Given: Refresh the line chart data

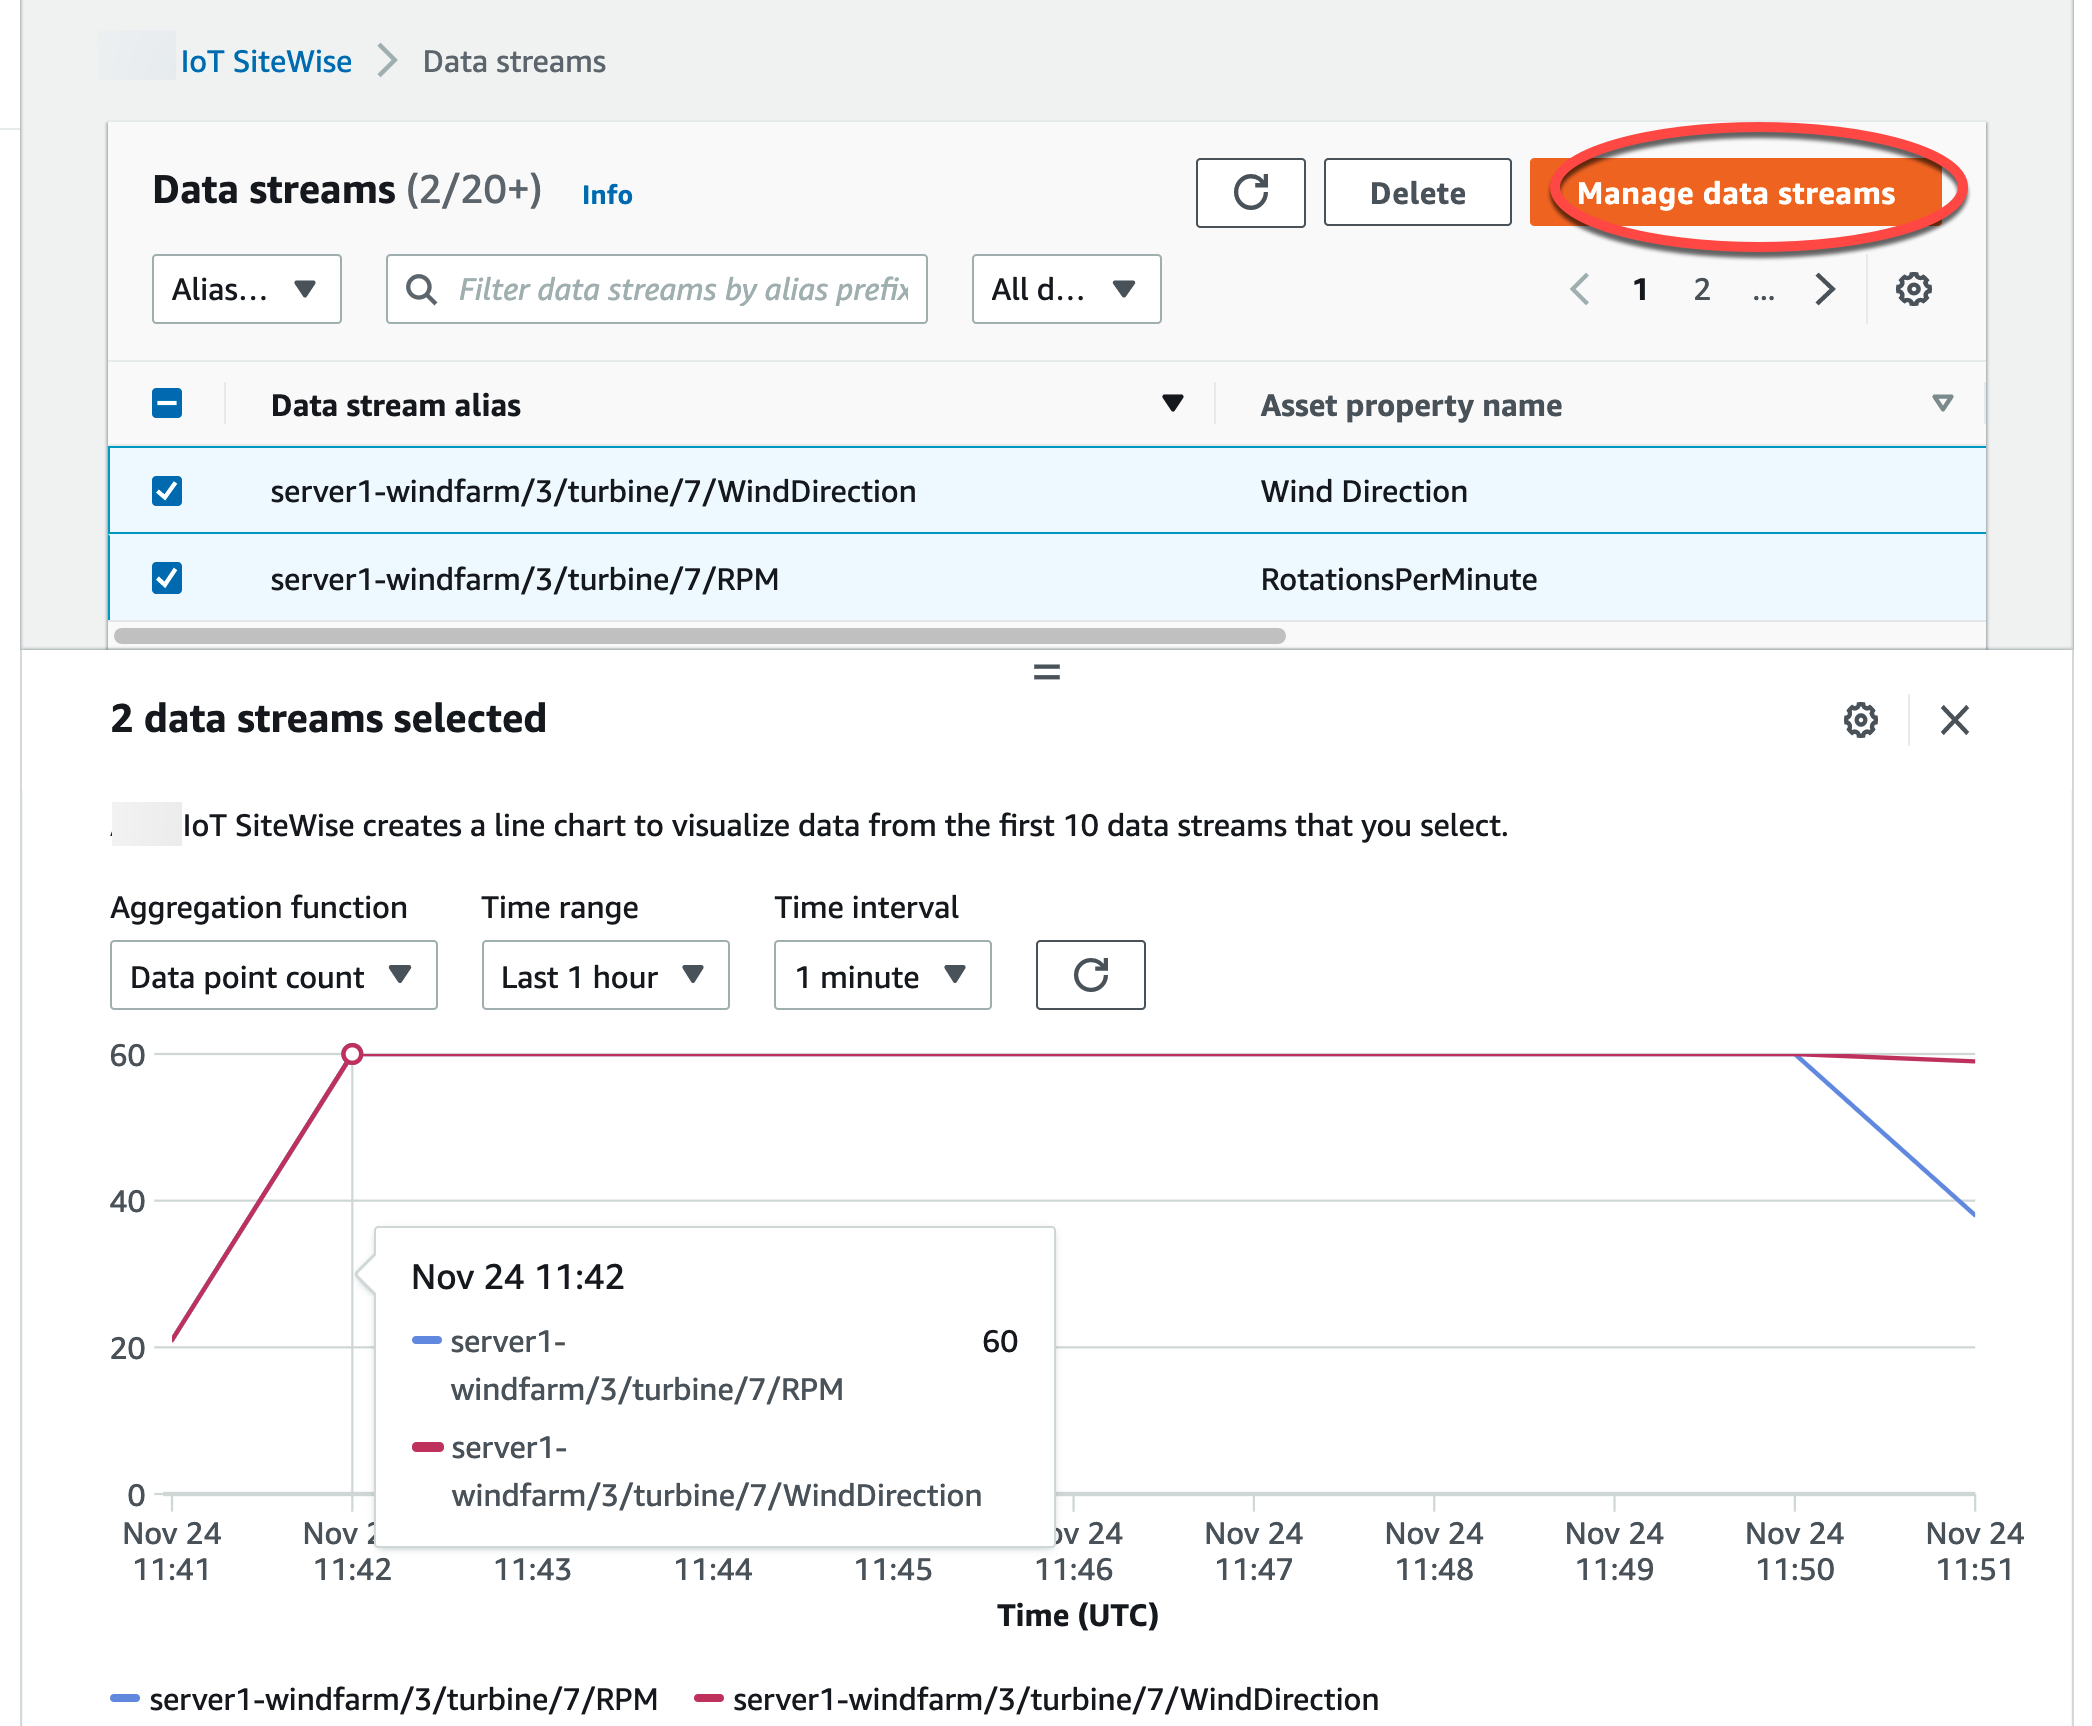Looking at the screenshot, I should pyautogui.click(x=1090, y=975).
